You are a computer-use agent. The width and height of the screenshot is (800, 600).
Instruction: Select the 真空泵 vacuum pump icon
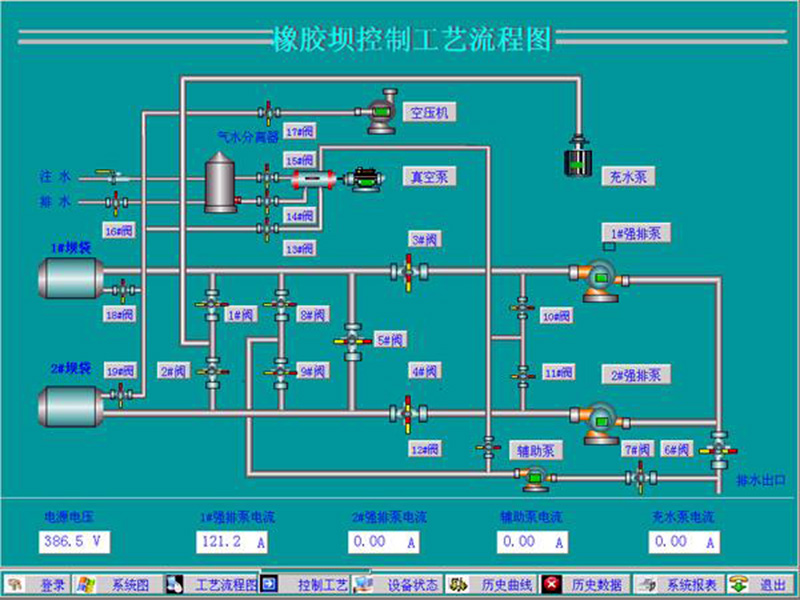click(363, 180)
